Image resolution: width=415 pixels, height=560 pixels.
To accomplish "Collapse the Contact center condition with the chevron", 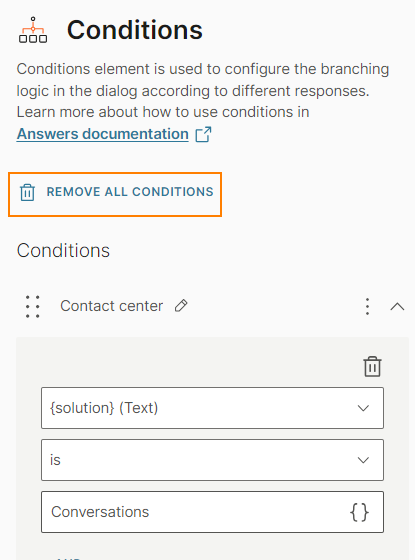I will click(397, 307).
